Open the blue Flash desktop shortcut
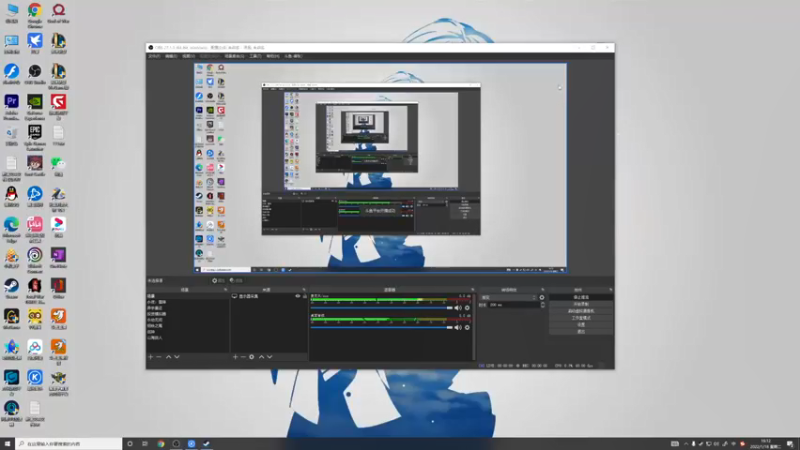The height and width of the screenshot is (450, 800). coord(11,74)
